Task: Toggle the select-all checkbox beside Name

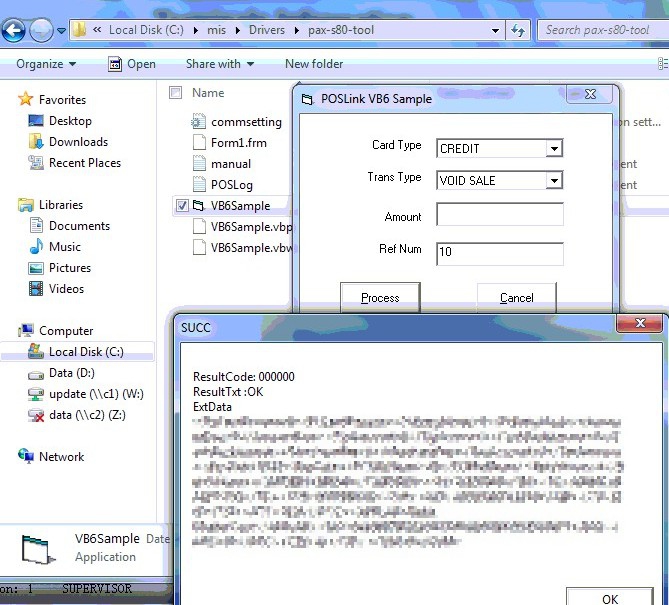Action: [x=175, y=93]
